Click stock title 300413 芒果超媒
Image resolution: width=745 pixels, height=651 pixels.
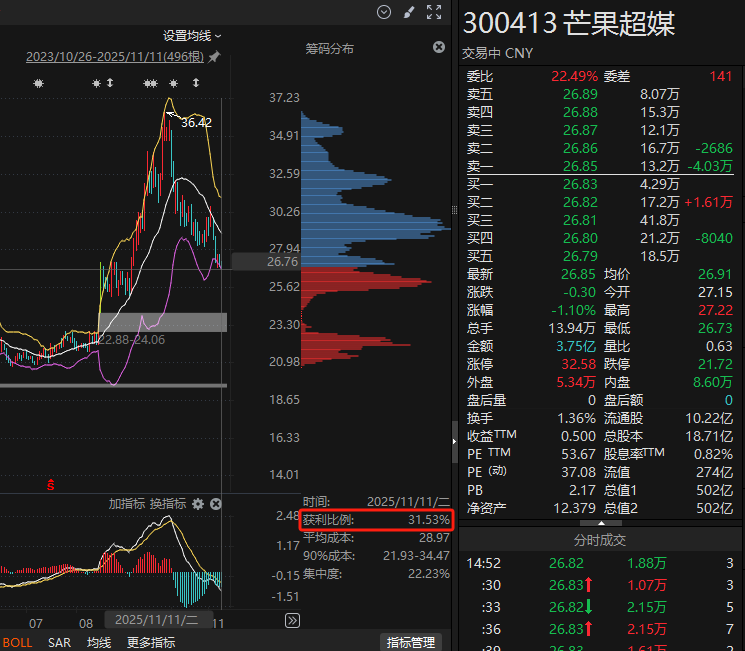[x=569, y=23]
